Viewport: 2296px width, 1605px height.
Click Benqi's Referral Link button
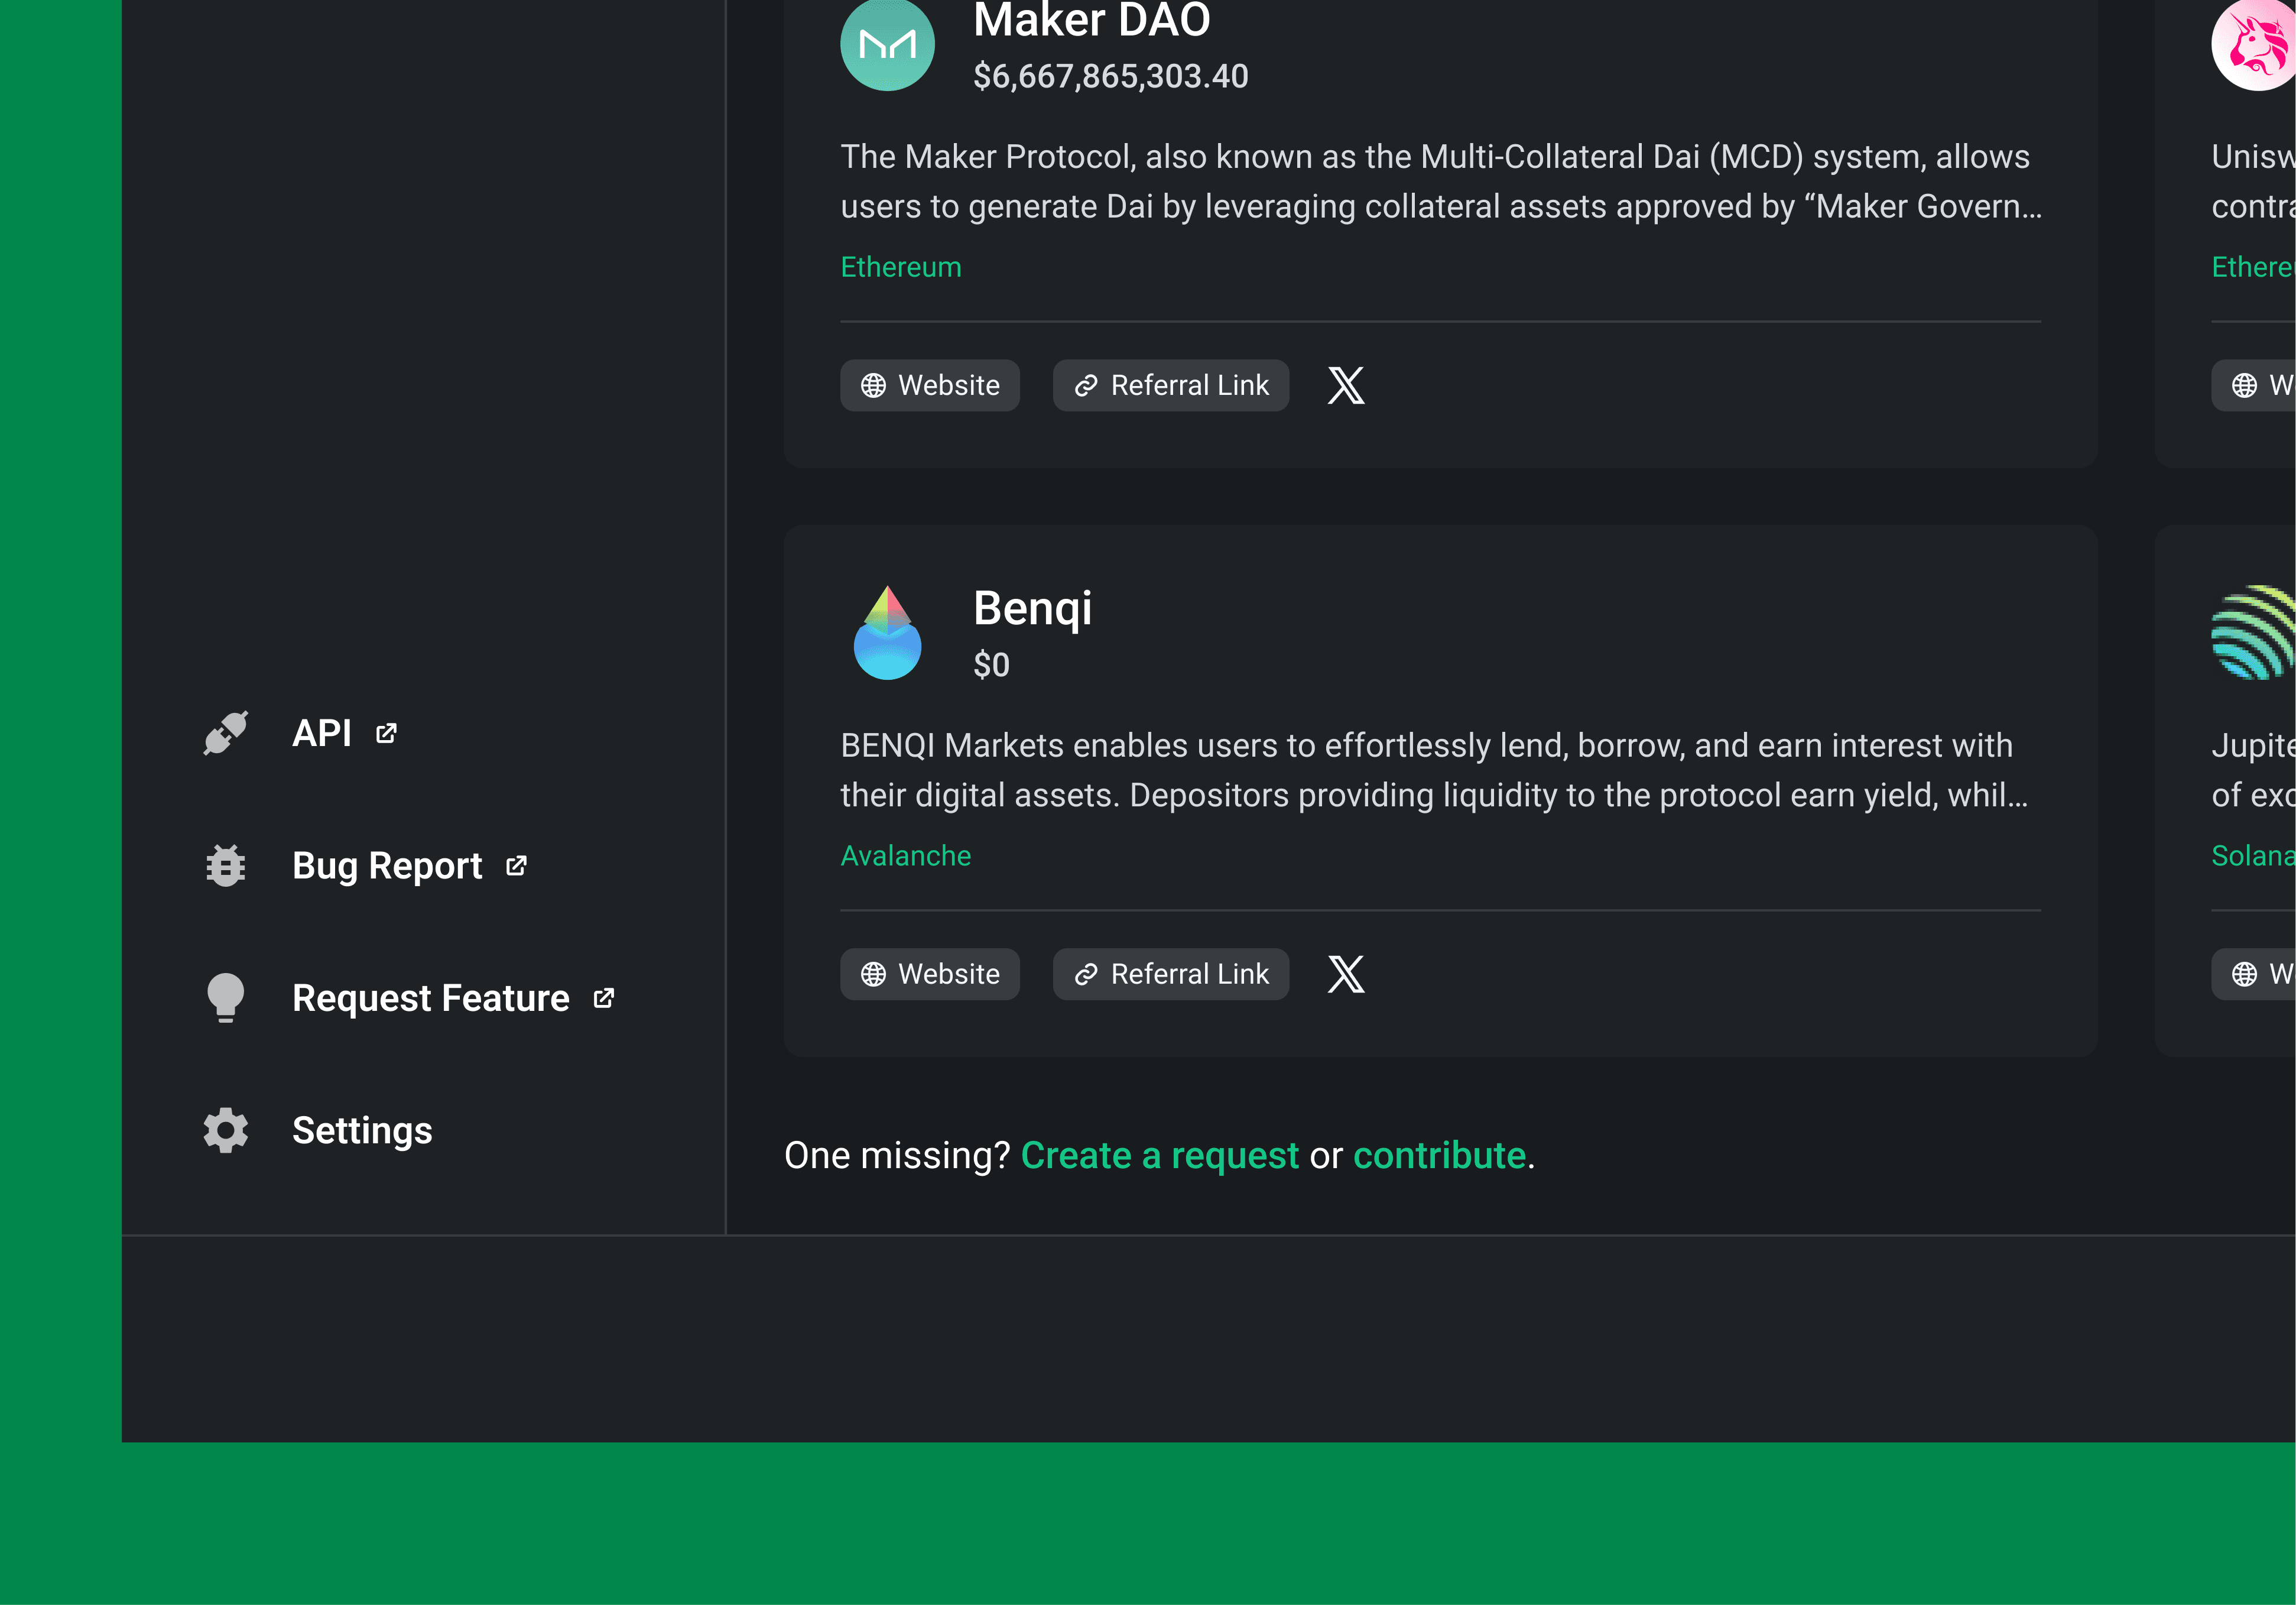[x=1171, y=974]
